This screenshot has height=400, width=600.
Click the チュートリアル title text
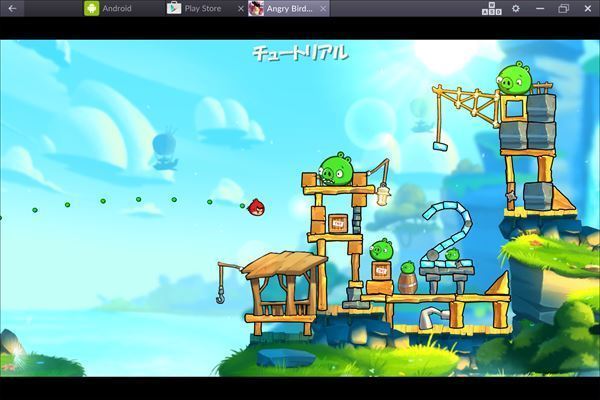tap(300, 53)
